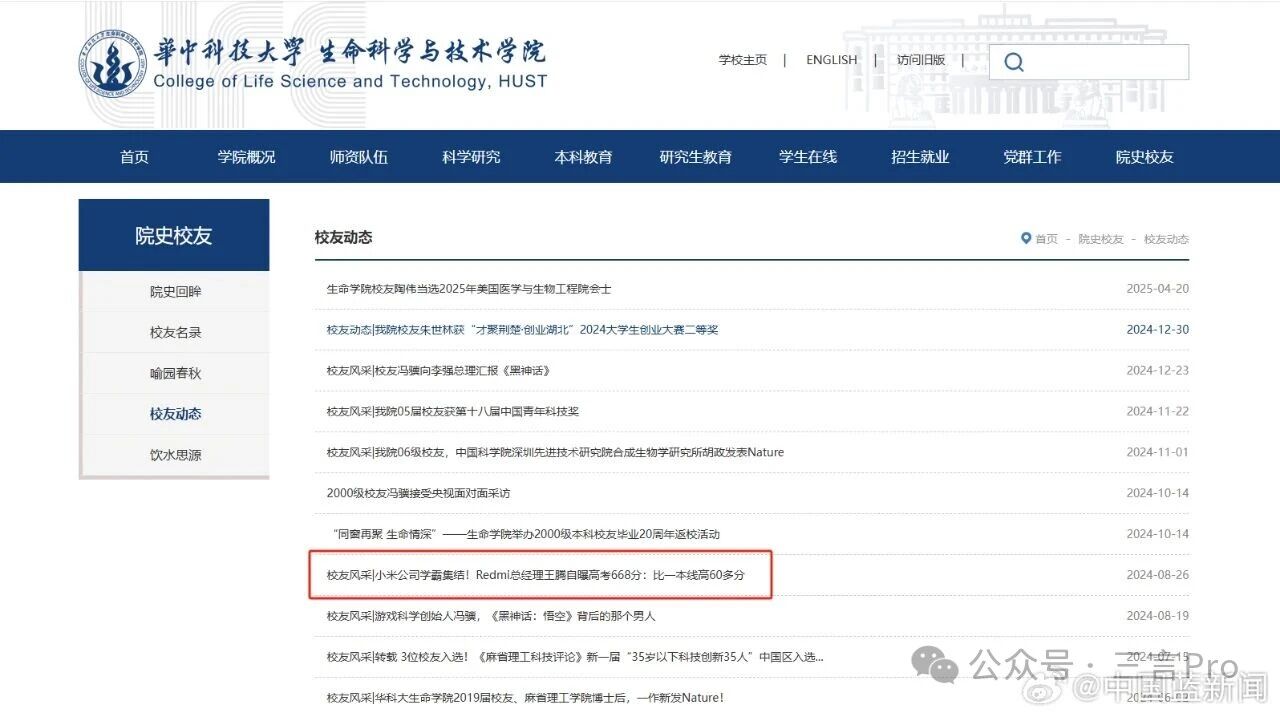
Task: Click 校友动态 in breadcrumb trail
Action: click(1166, 239)
